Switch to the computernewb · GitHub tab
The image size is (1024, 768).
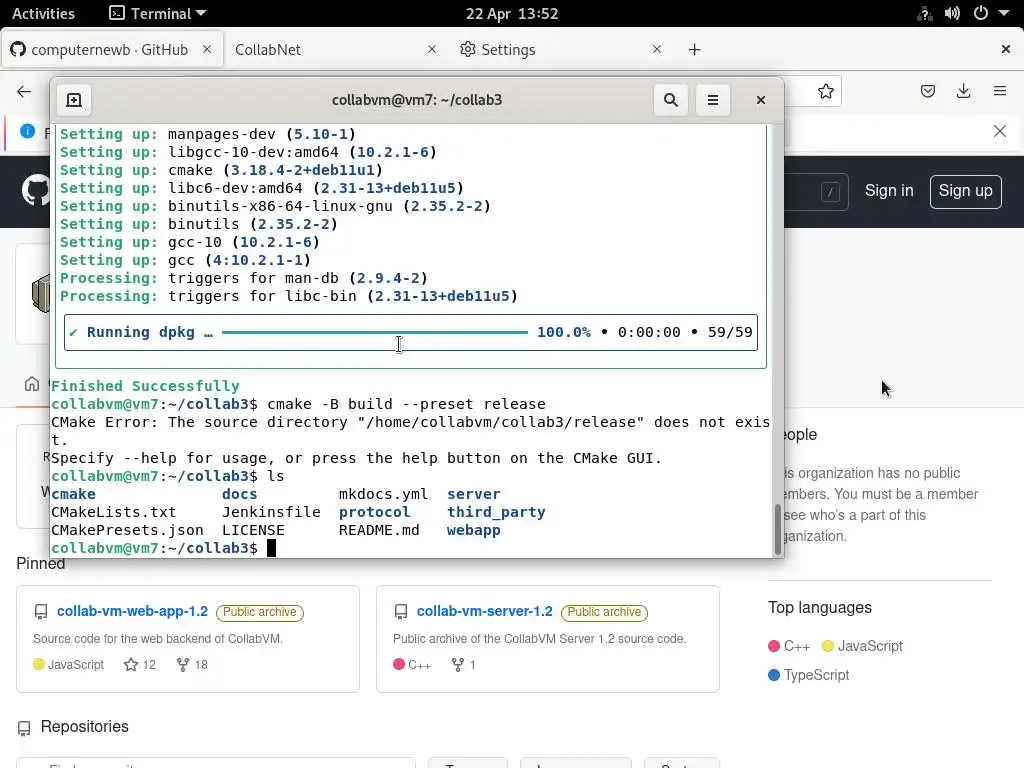click(112, 49)
